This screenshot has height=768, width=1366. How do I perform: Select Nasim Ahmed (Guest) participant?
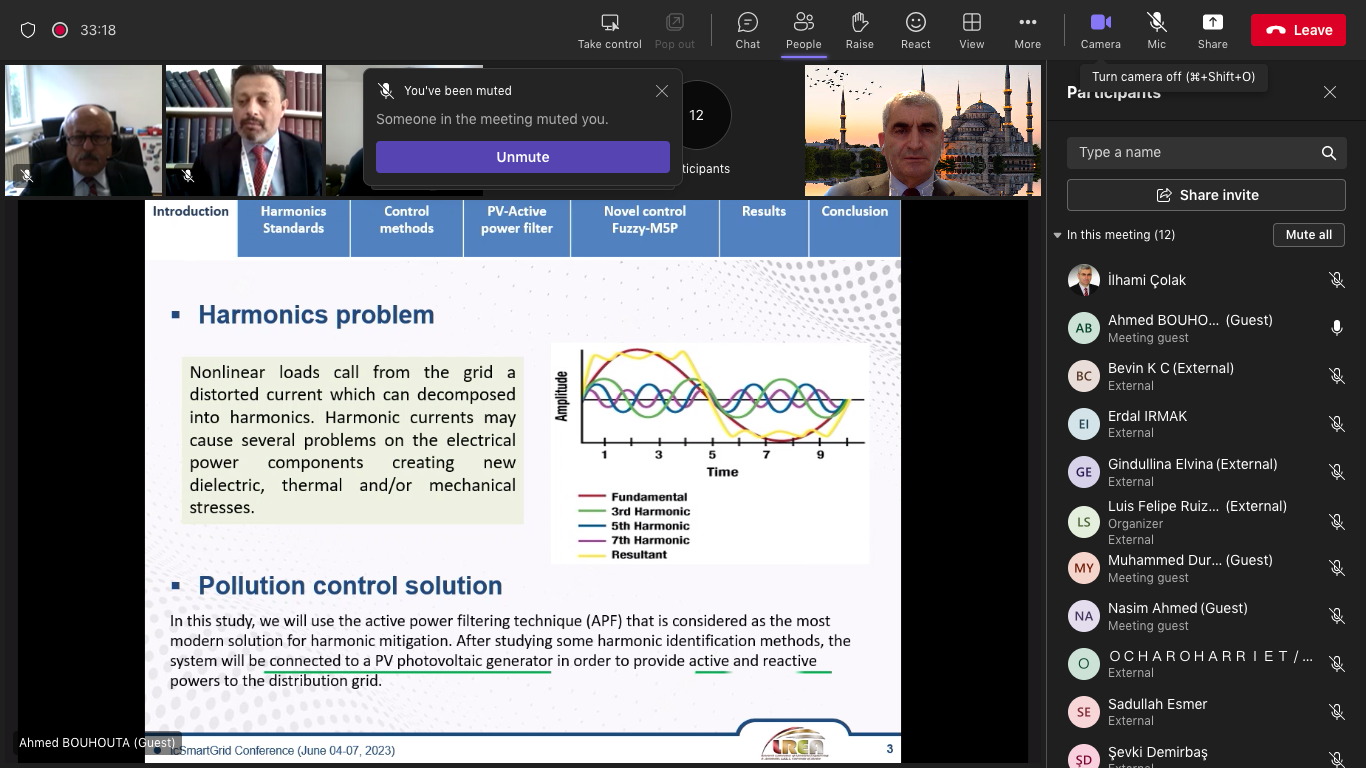tap(1206, 616)
